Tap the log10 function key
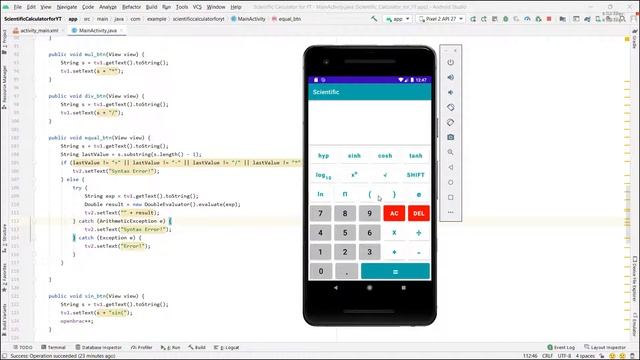 323,175
